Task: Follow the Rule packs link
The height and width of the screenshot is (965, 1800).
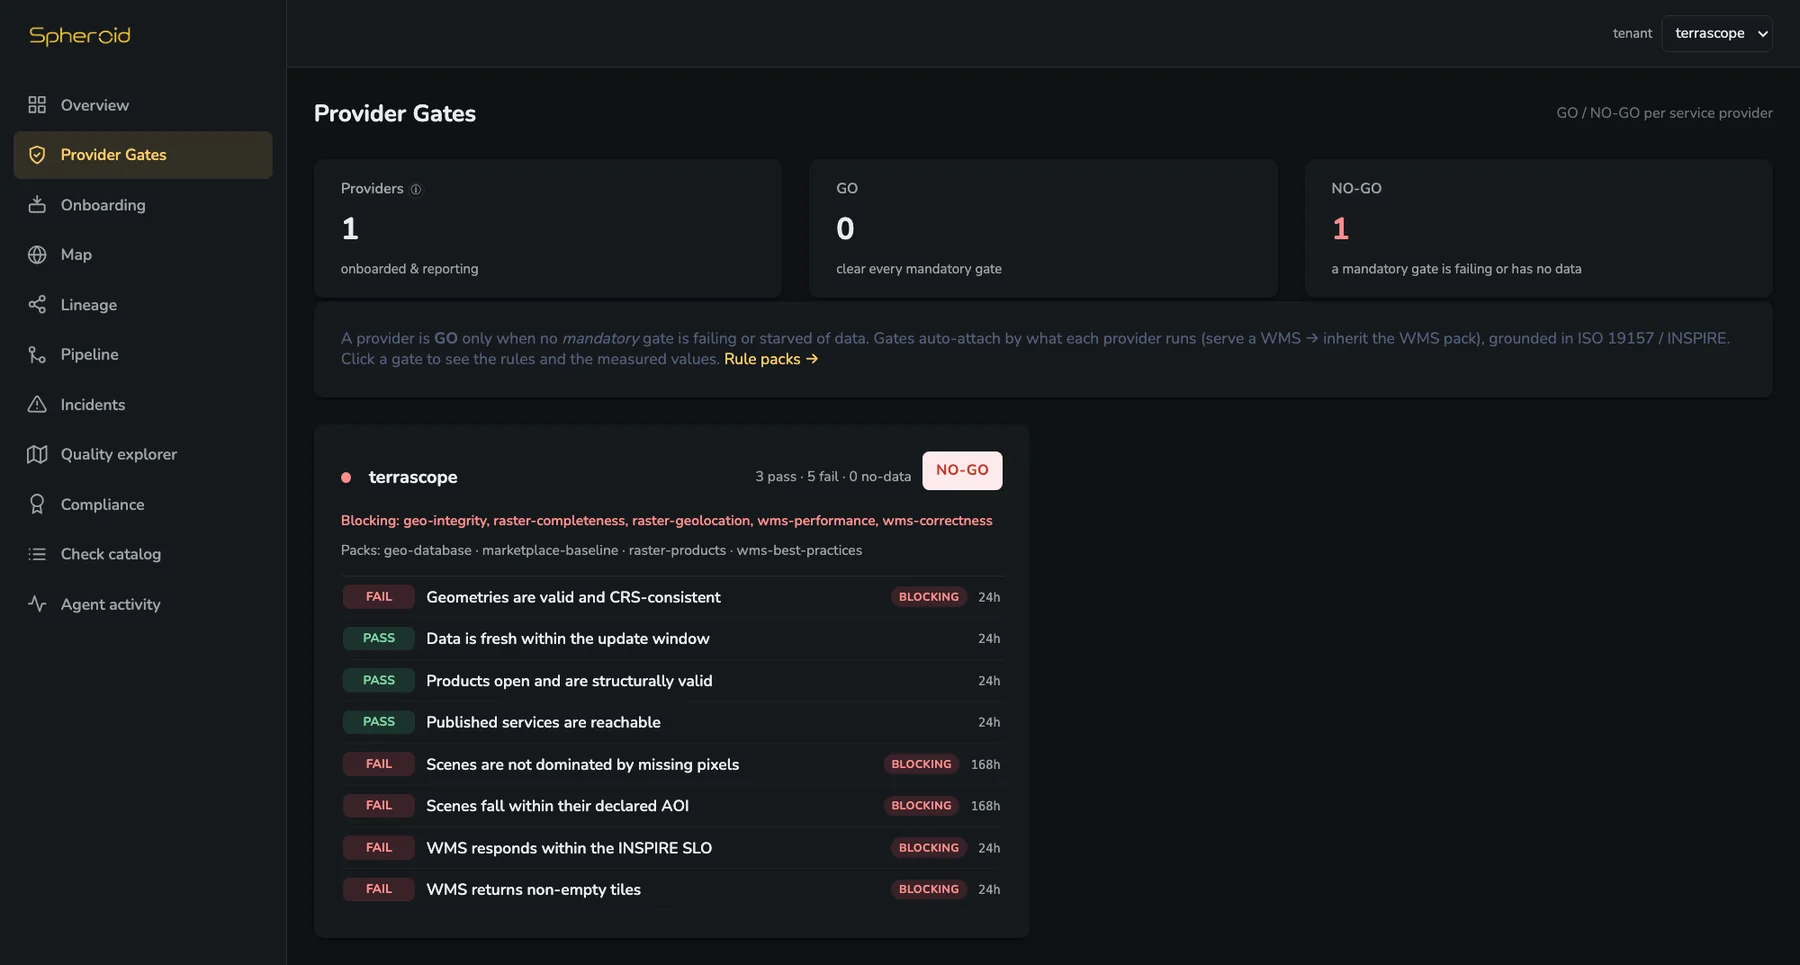Action: click(771, 359)
